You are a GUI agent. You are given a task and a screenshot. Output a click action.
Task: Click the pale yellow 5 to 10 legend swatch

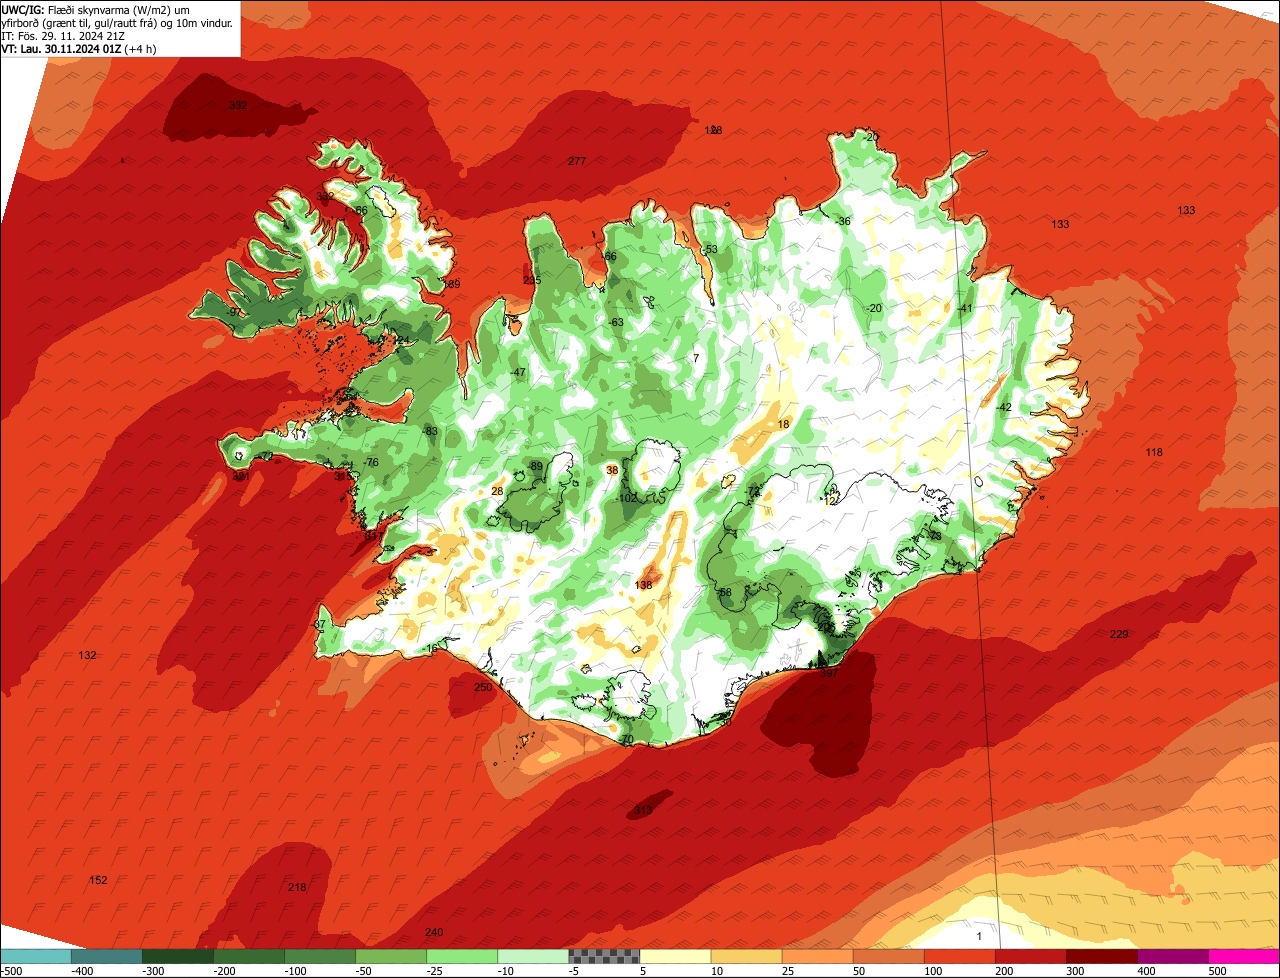675,956
